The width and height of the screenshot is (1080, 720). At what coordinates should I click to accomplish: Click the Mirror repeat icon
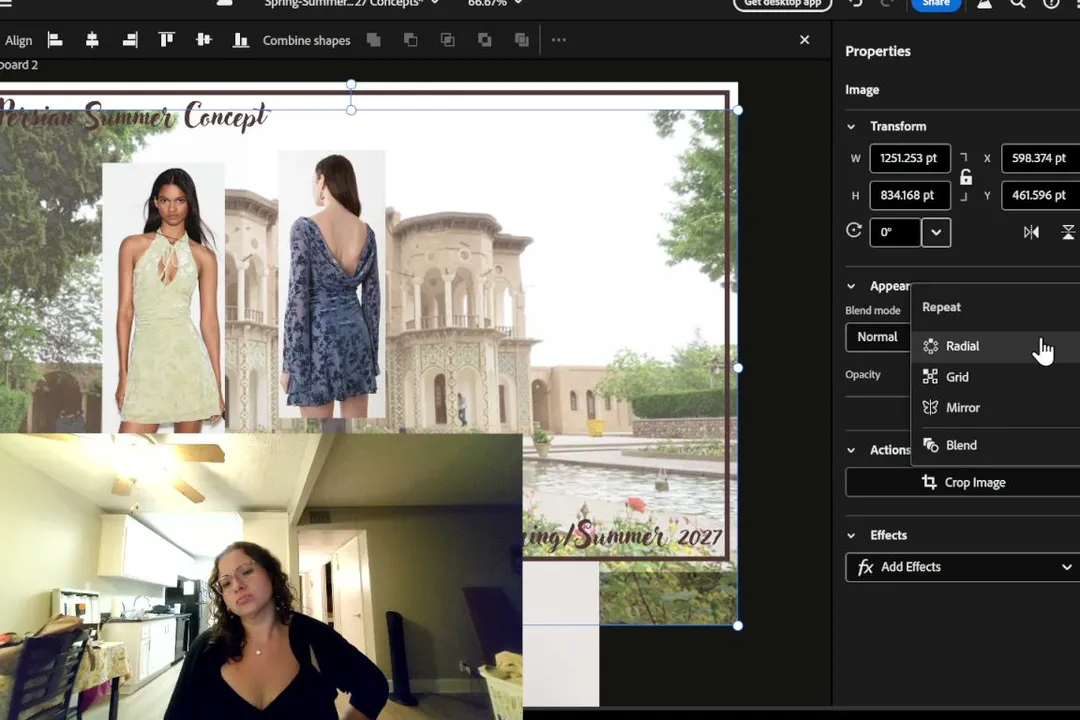point(931,408)
